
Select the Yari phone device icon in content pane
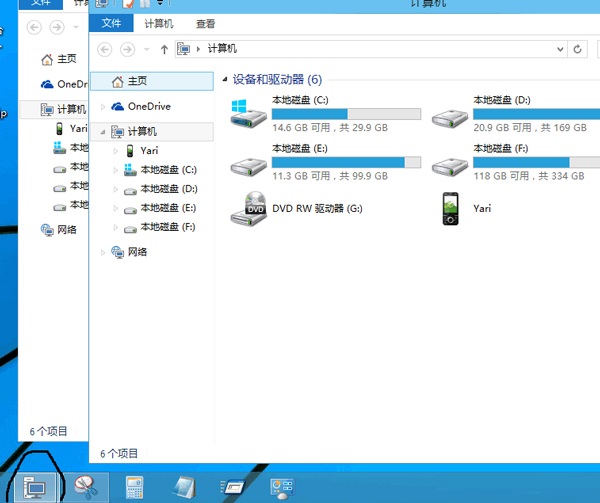click(450, 208)
